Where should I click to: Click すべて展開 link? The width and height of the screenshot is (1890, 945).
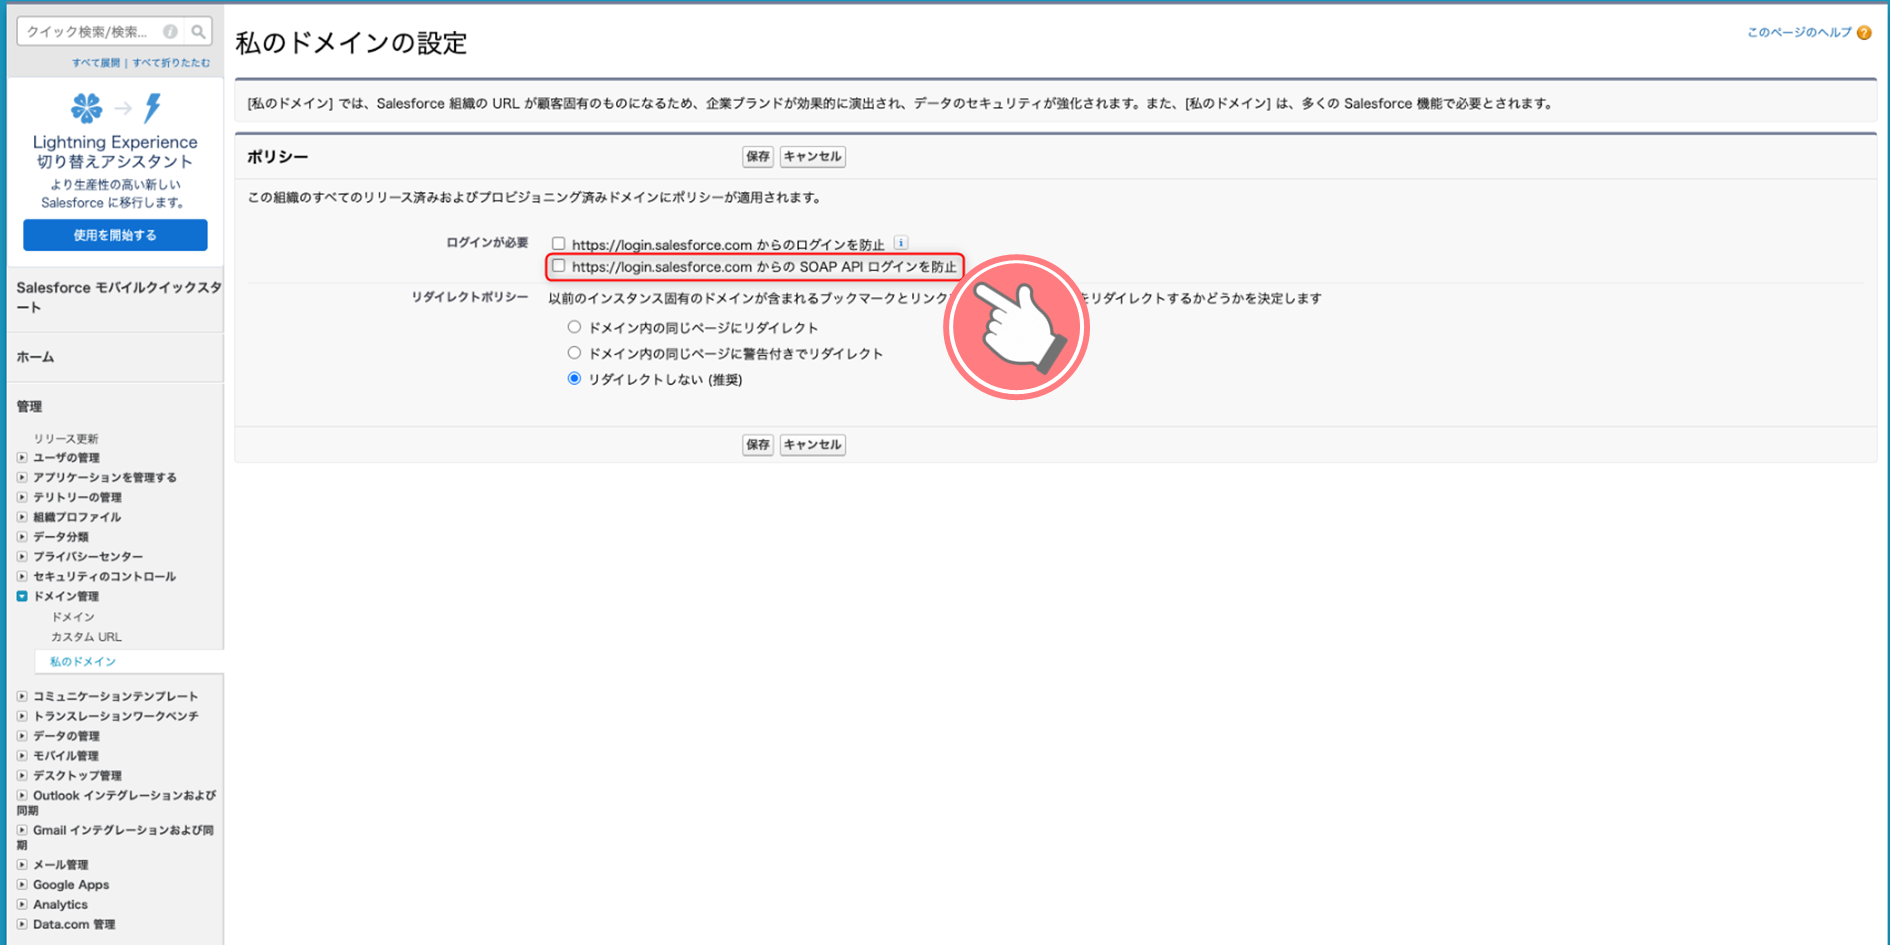point(95,63)
